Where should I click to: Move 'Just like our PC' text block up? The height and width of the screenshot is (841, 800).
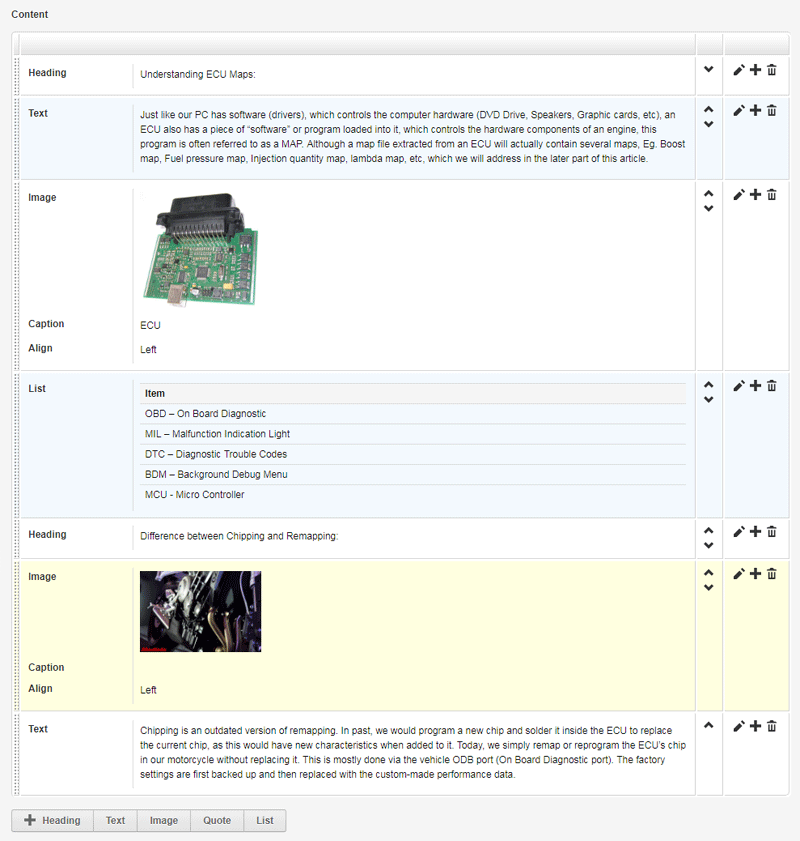pos(709,109)
